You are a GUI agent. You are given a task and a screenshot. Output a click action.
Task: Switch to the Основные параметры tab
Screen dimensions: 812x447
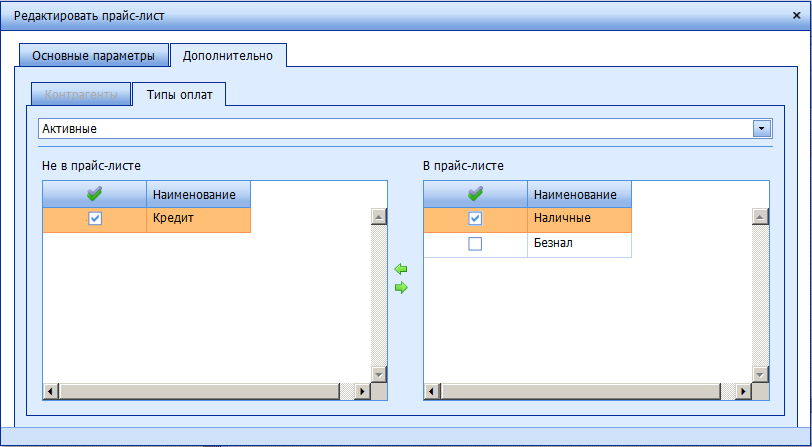[x=93, y=56]
